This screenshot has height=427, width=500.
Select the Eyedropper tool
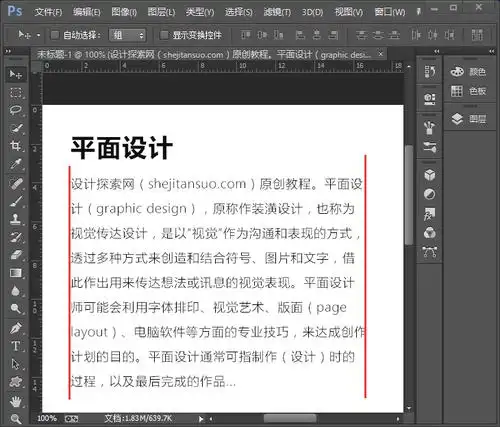[16, 164]
